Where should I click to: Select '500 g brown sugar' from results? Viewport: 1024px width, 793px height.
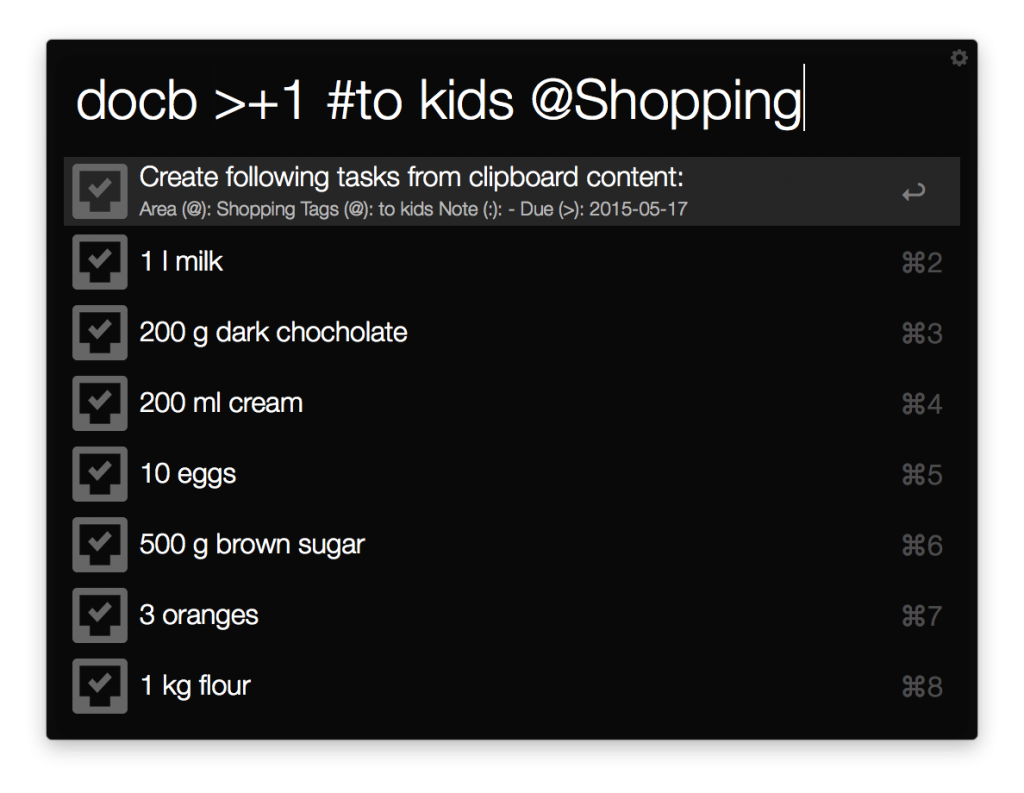coord(252,545)
